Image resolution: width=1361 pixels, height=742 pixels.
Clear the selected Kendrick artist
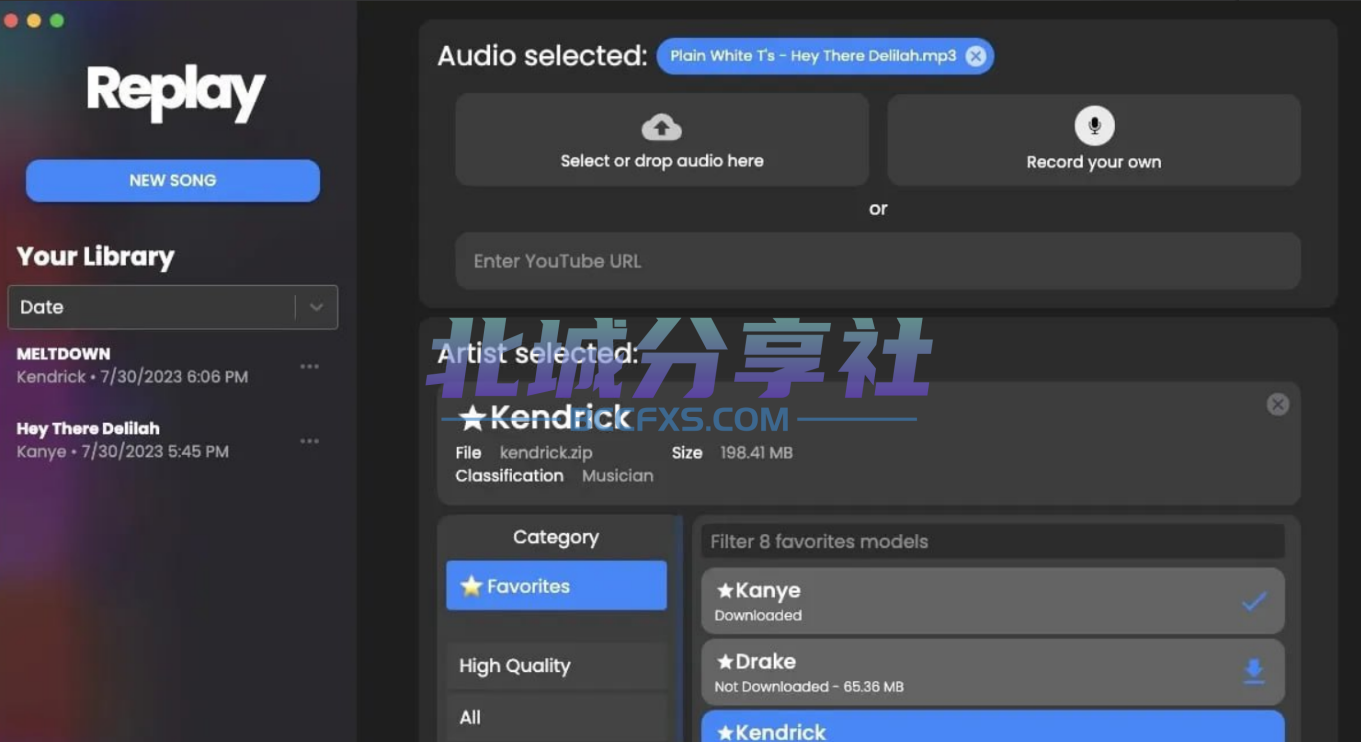(1278, 404)
